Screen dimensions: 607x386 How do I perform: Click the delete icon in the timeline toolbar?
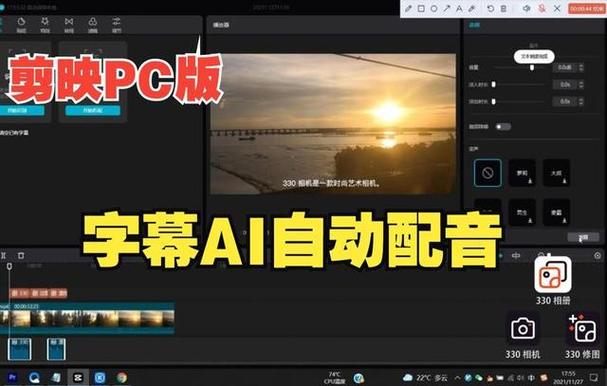[21, 256]
